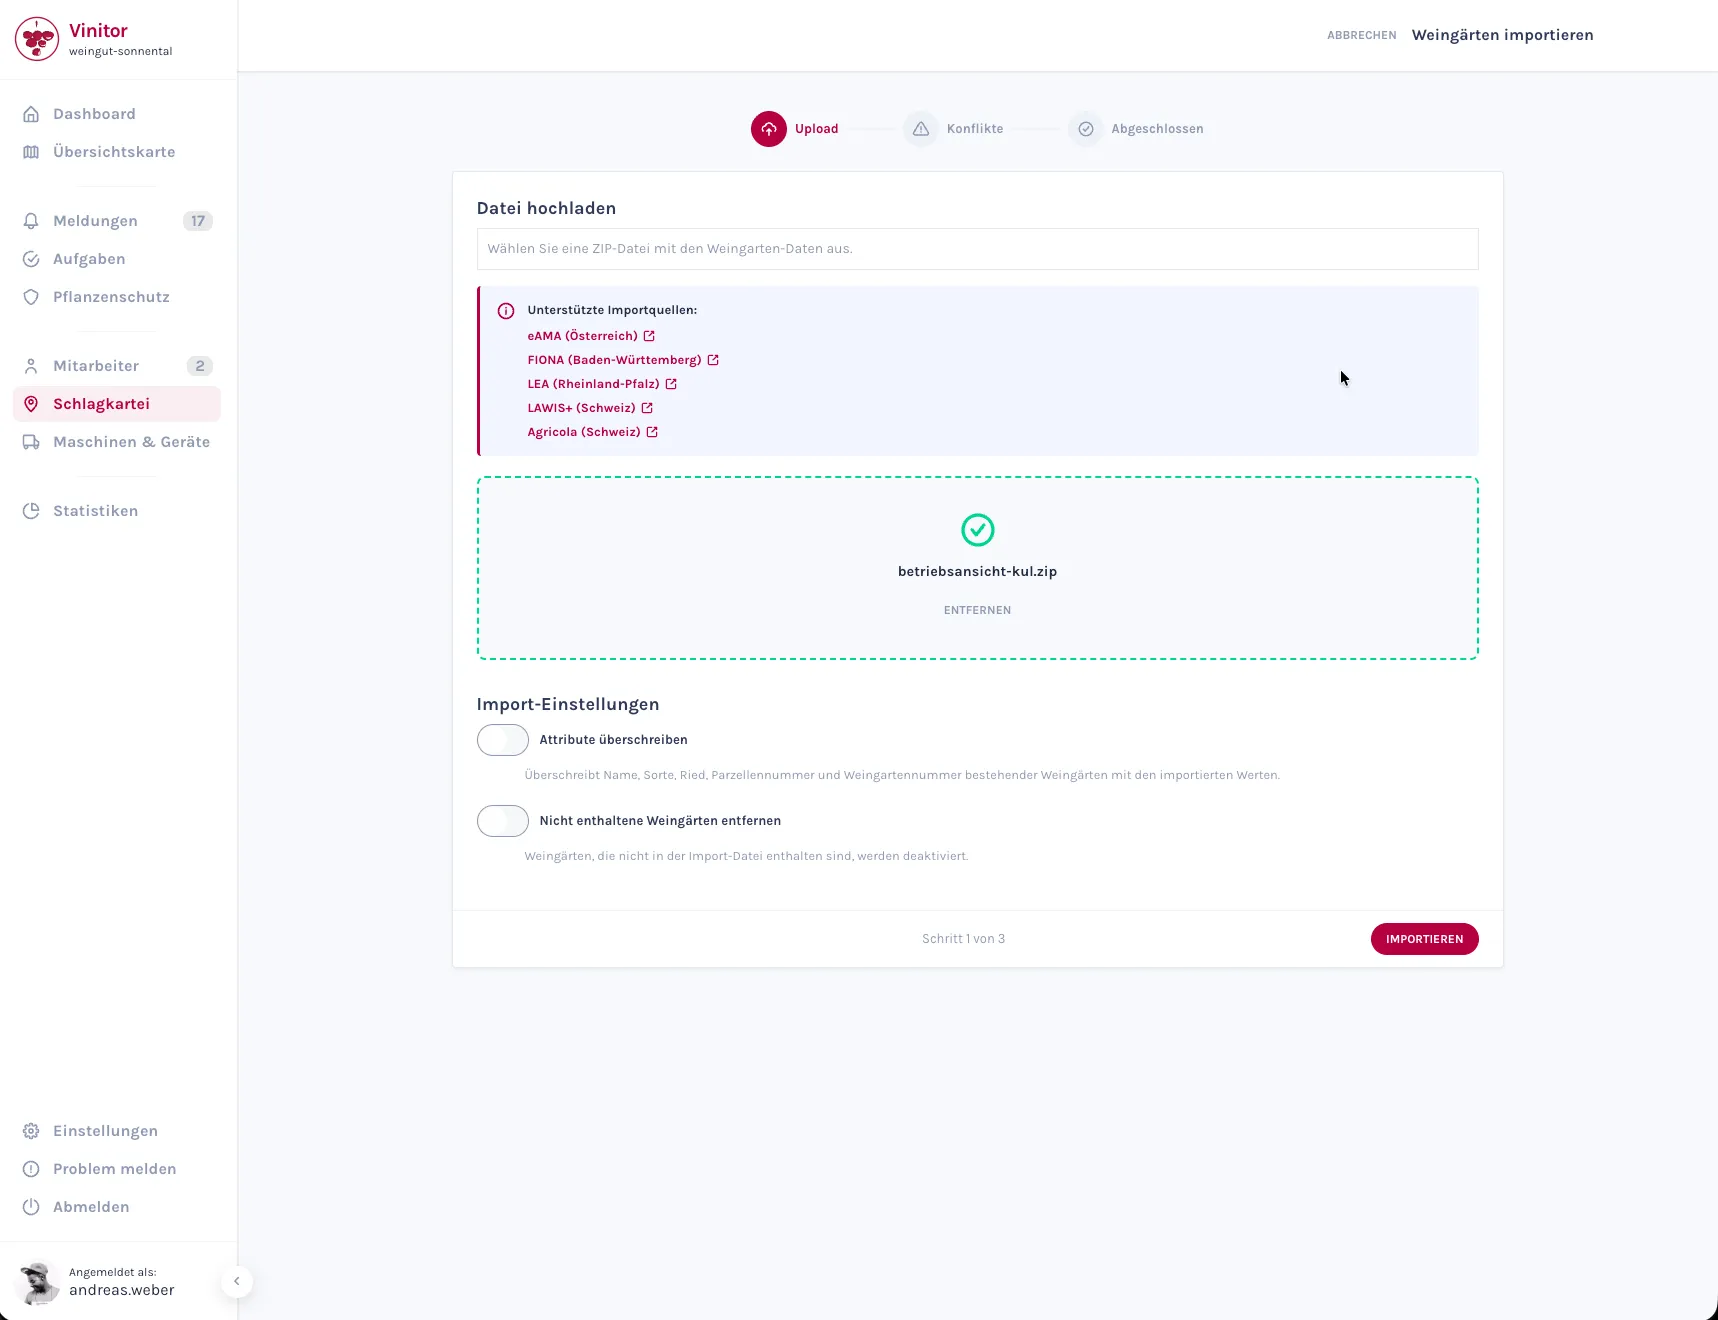Viewport: 1718px width, 1320px height.
Task: Click external link icon next to LAWIS+
Action: click(x=647, y=408)
